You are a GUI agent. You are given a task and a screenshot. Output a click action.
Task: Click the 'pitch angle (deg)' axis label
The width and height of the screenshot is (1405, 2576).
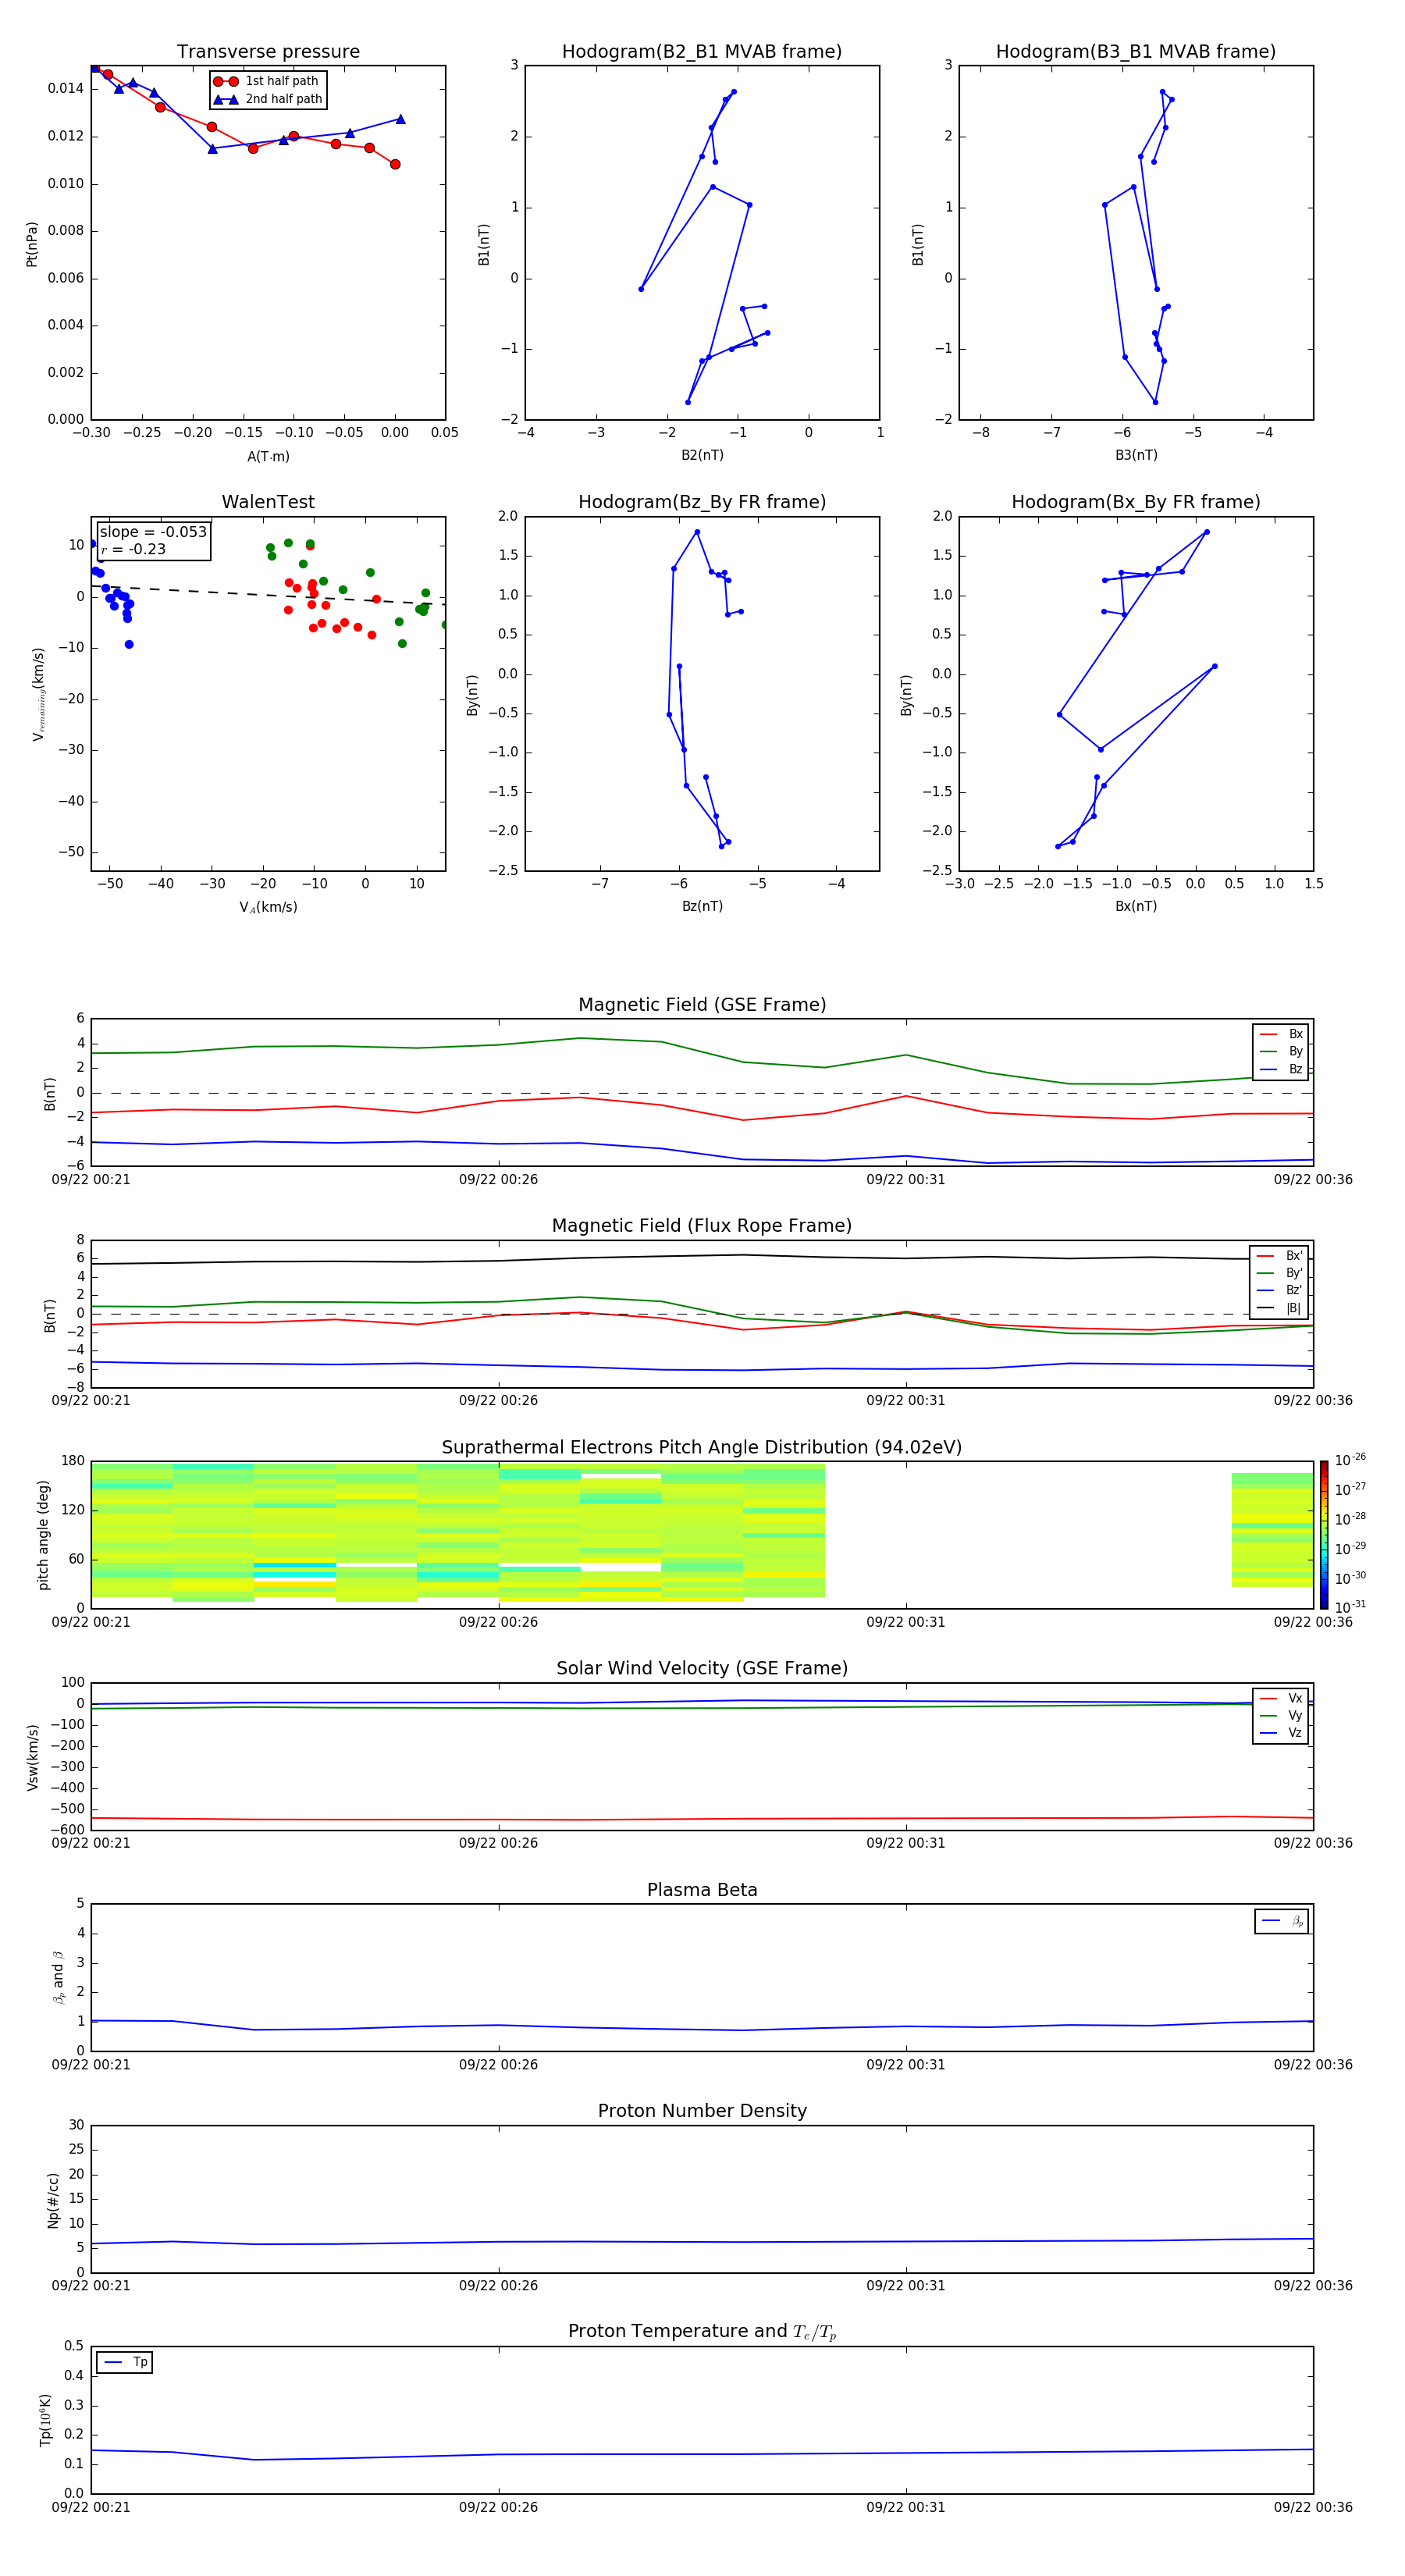pos(43,1535)
